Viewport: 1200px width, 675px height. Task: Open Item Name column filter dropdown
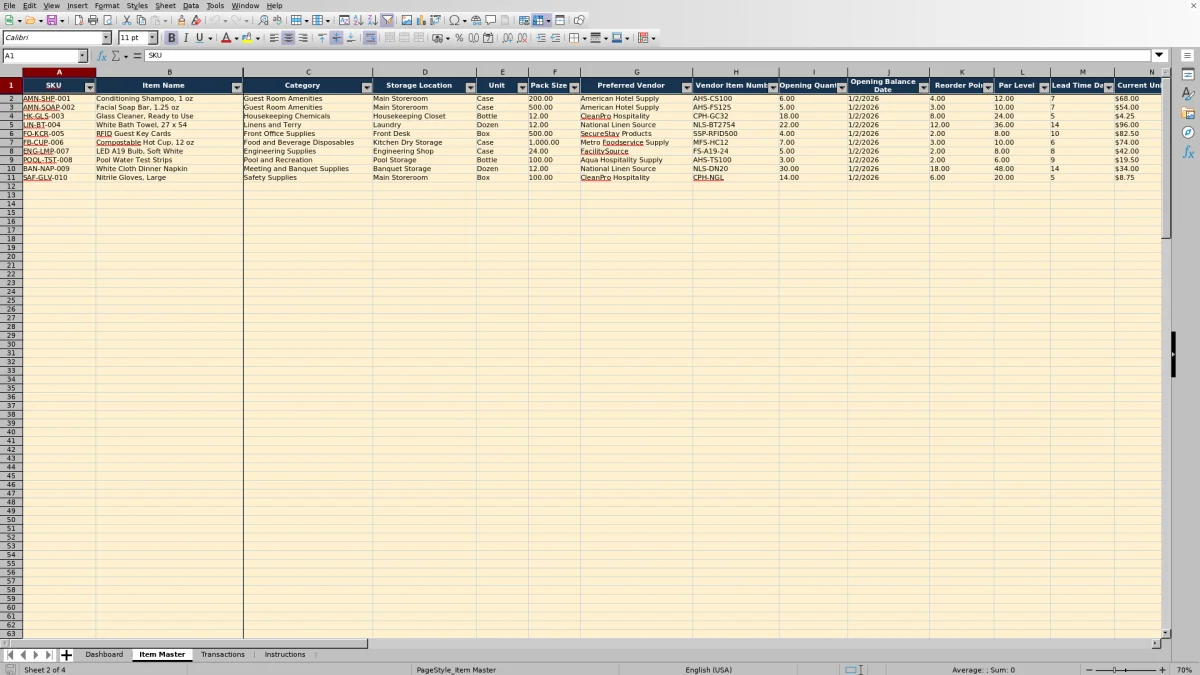coord(237,88)
